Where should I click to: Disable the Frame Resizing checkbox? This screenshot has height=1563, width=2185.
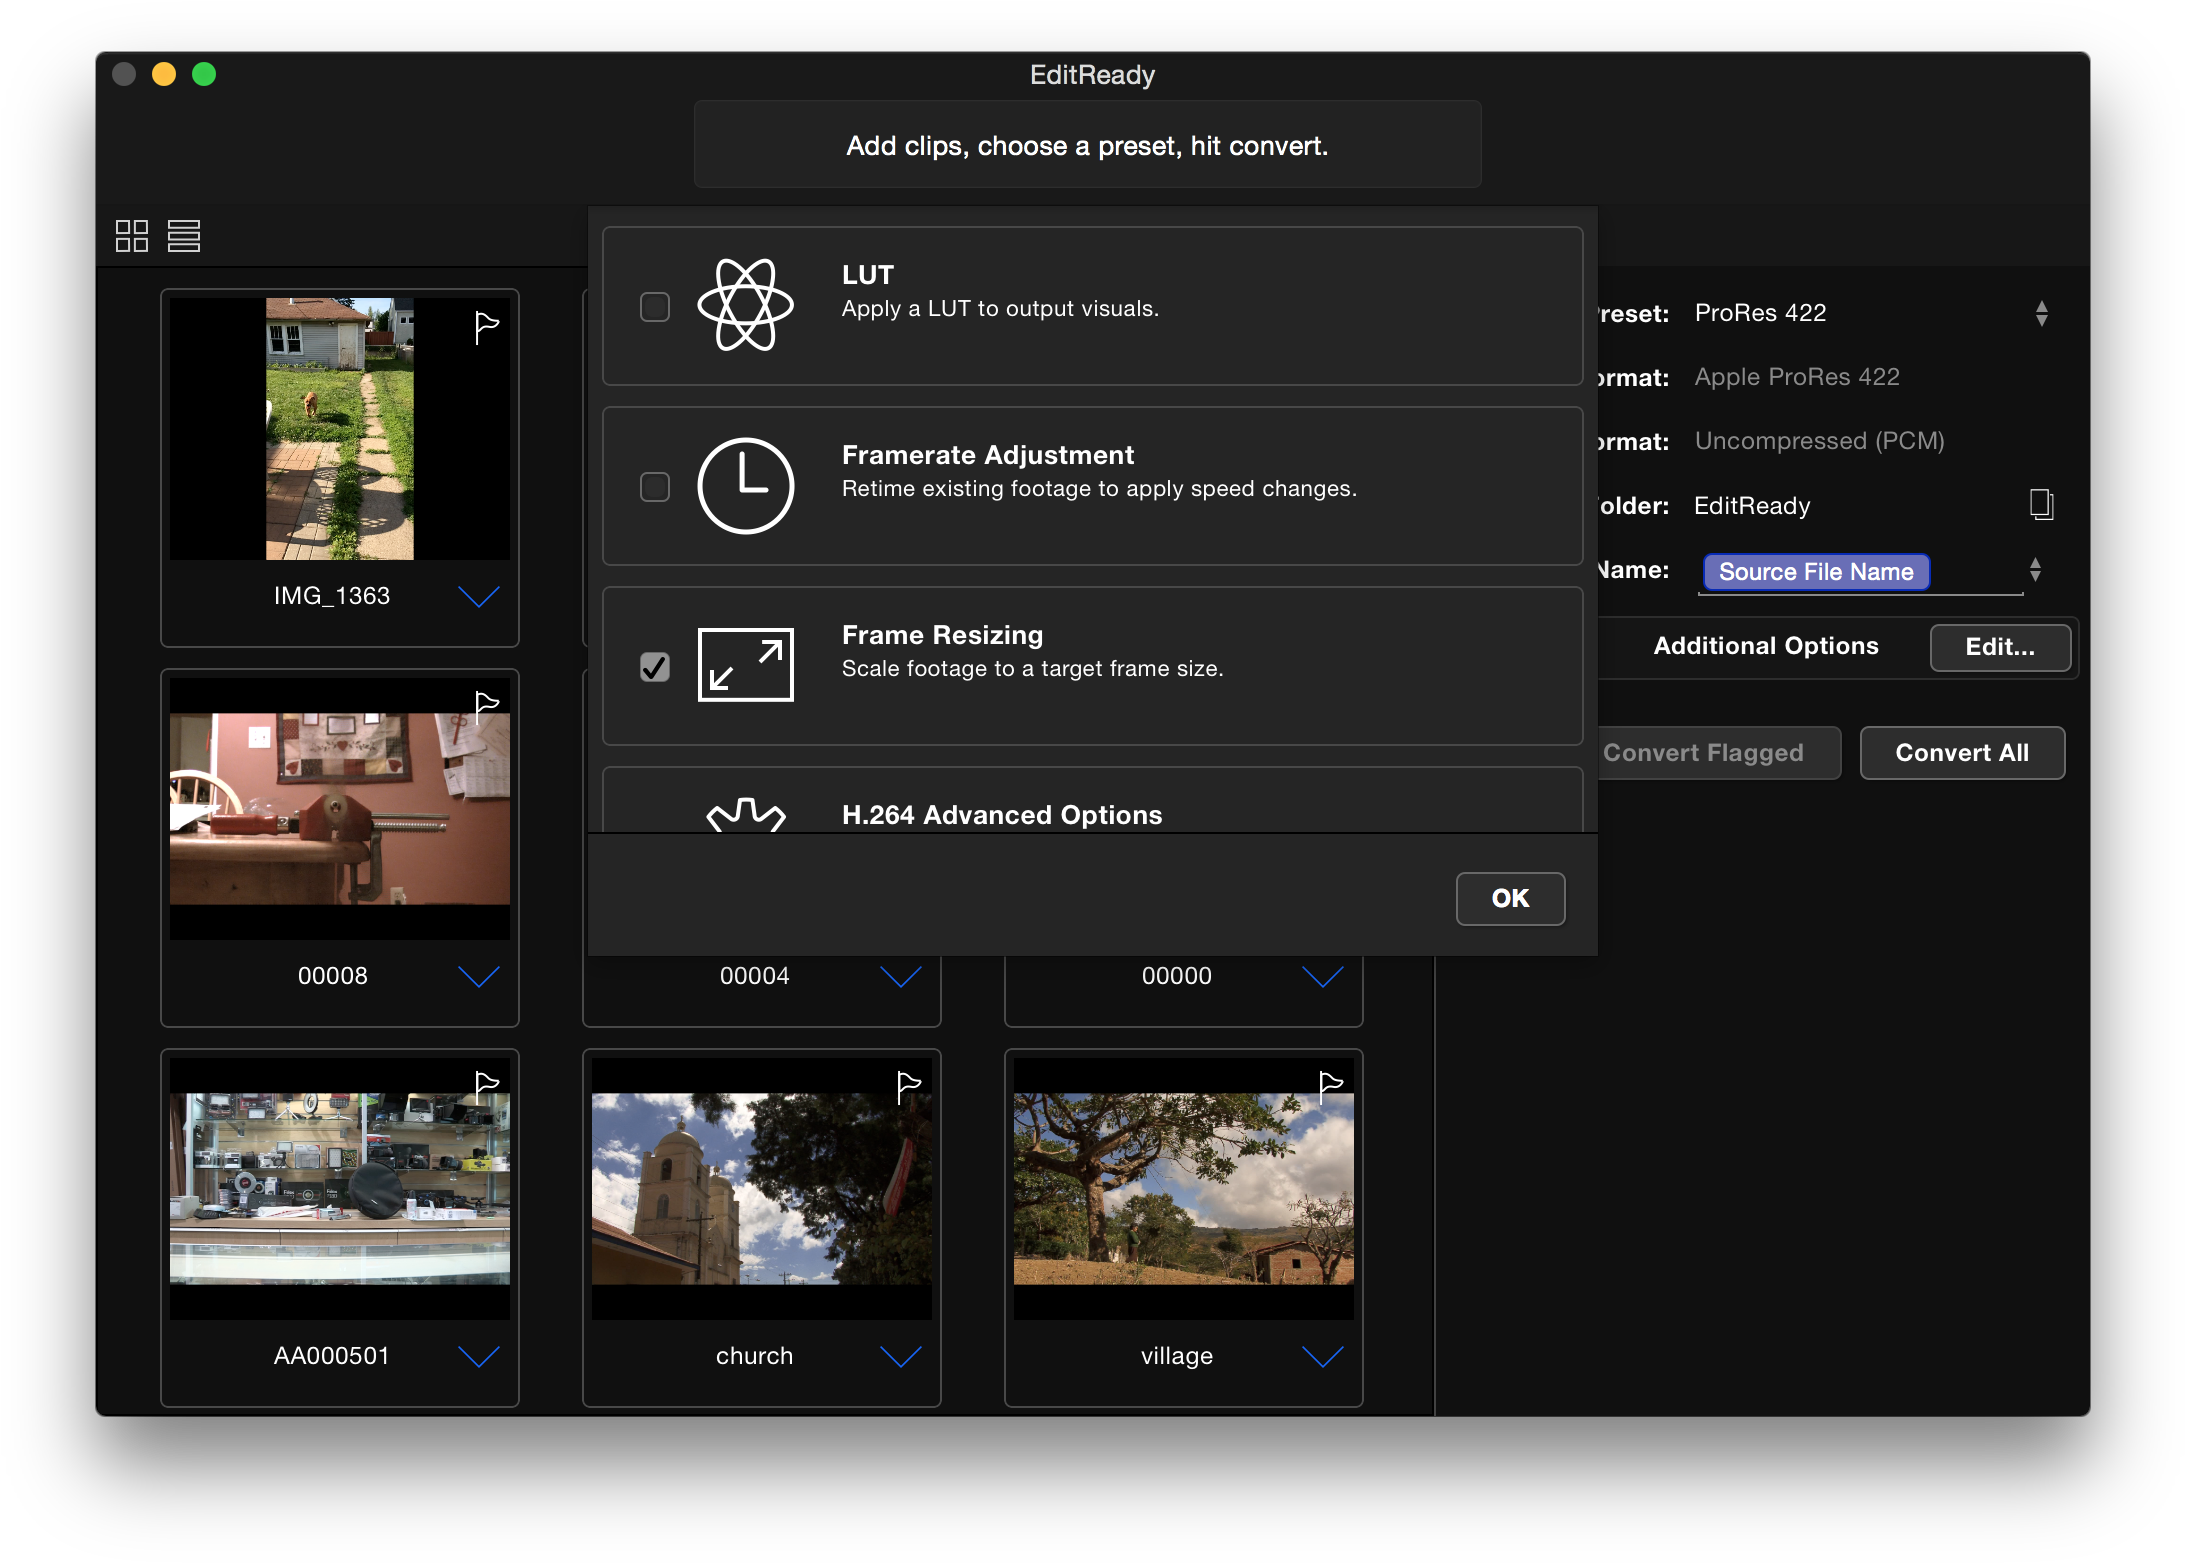pos(655,665)
